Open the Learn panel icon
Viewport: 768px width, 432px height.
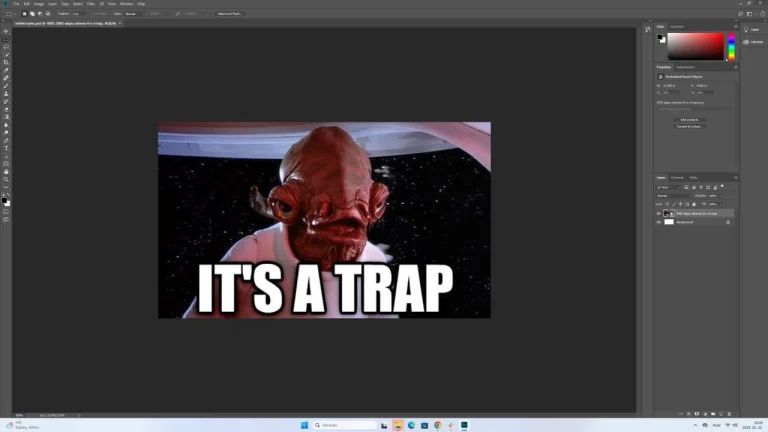(746, 29)
